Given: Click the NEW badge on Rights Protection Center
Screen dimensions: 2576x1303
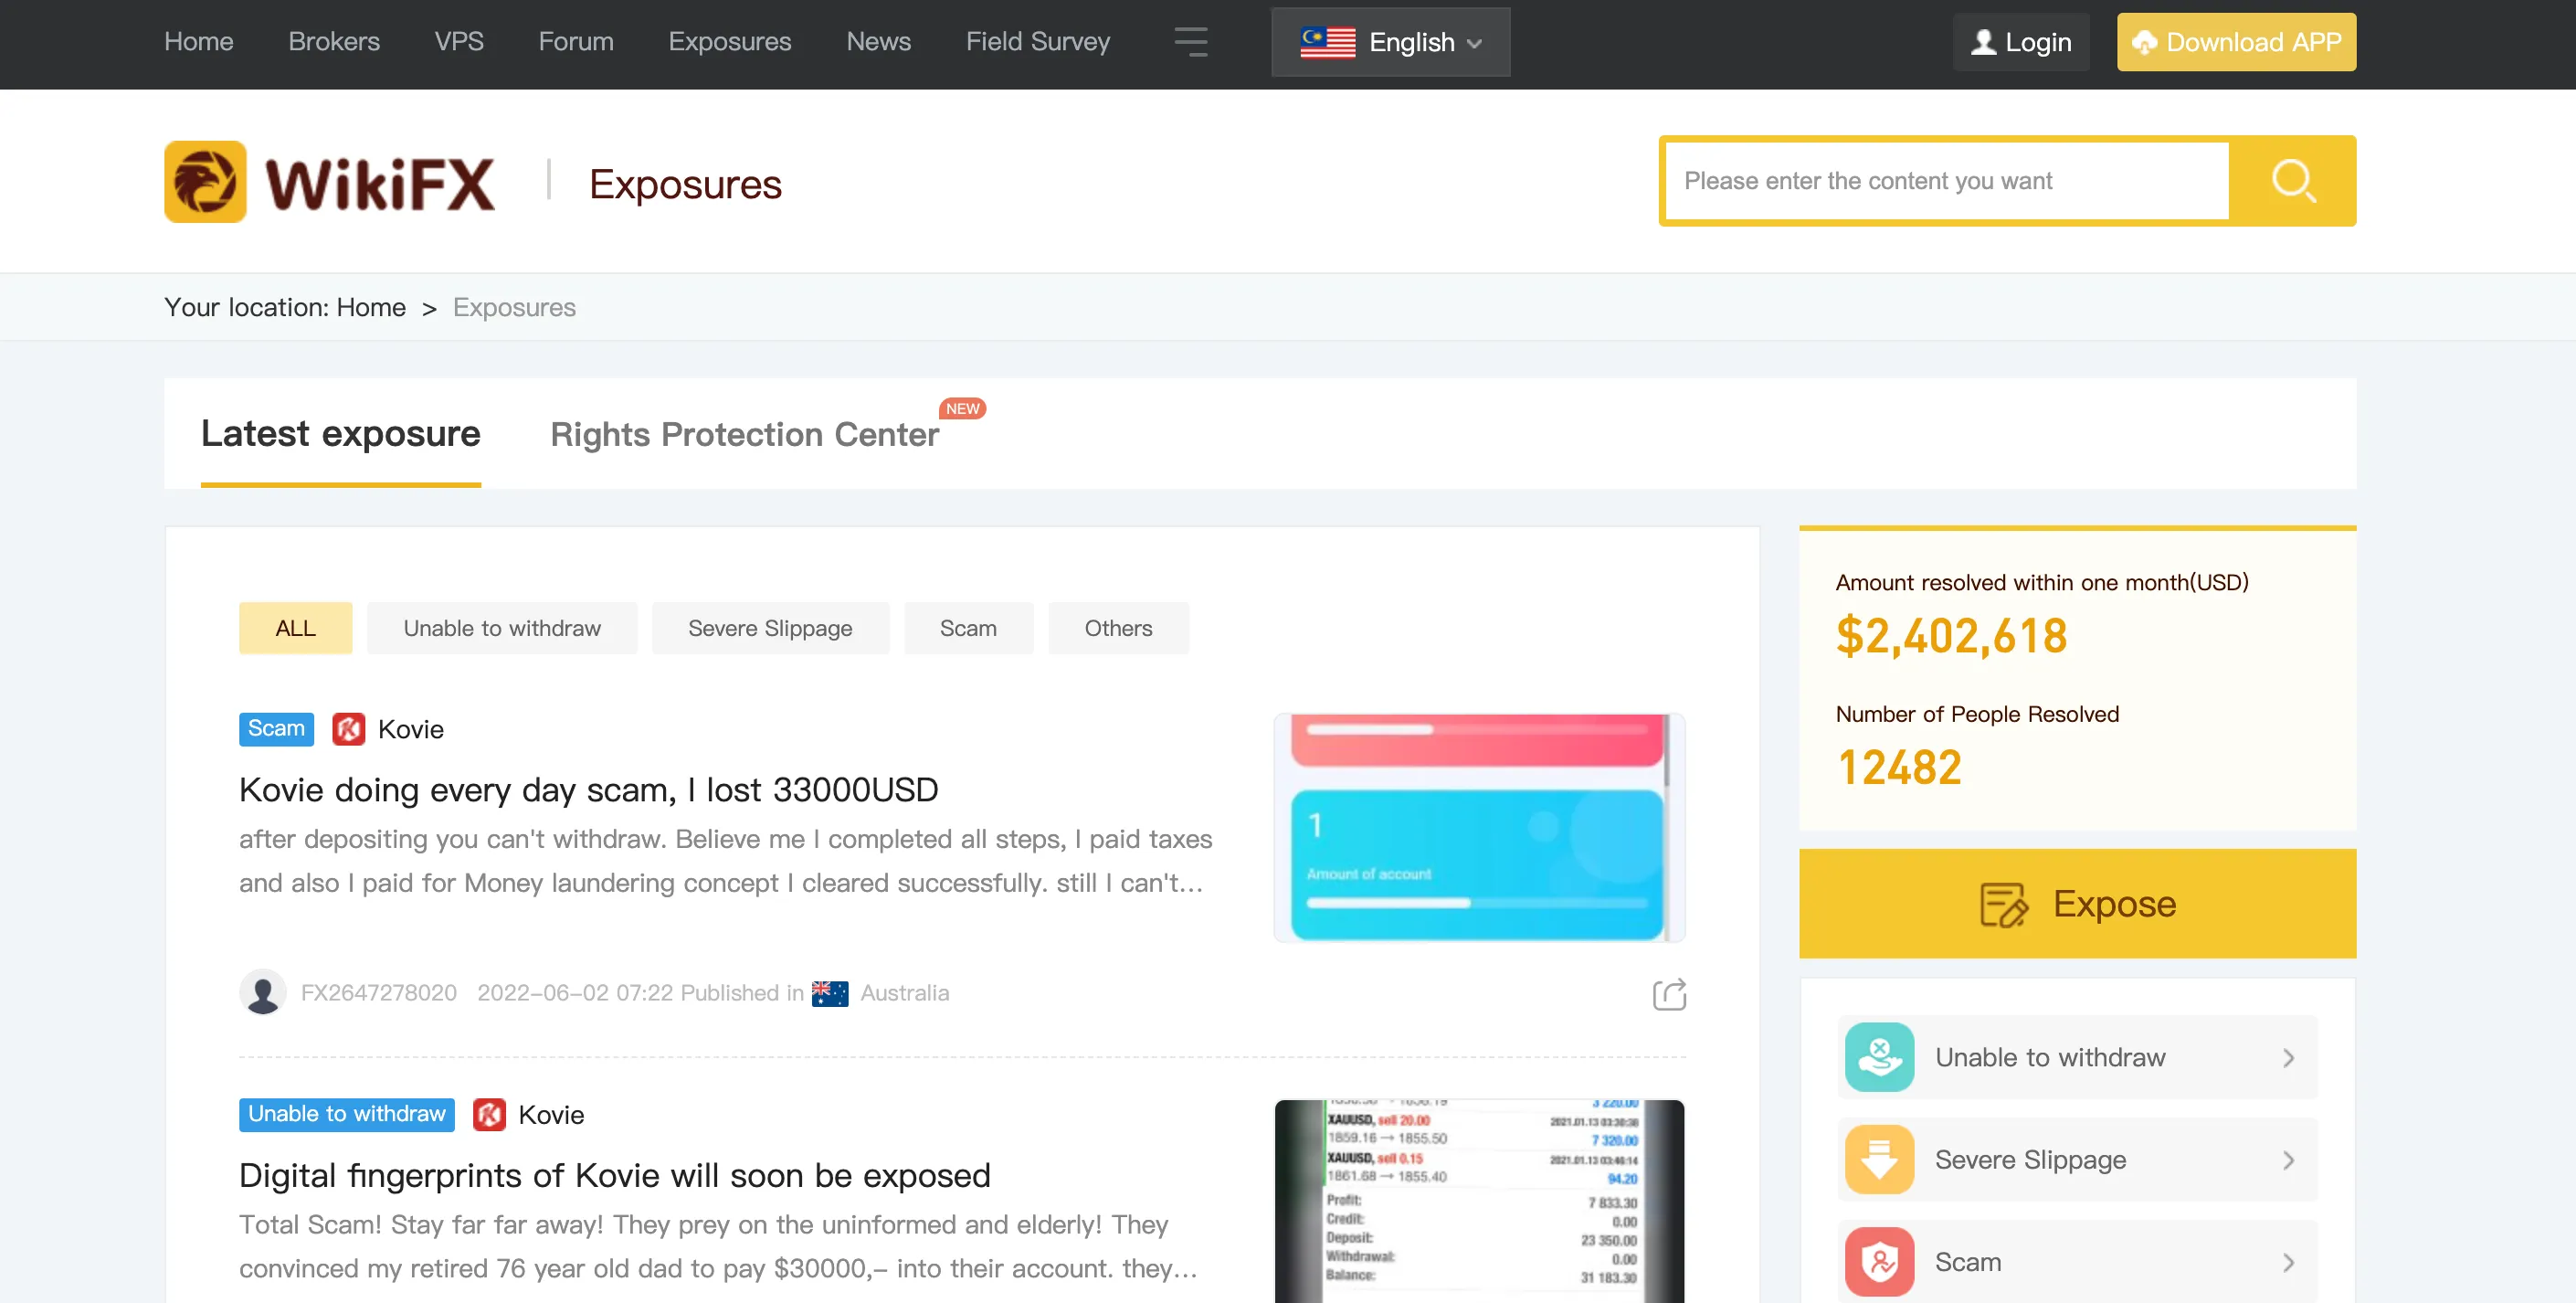Looking at the screenshot, I should tap(963, 409).
